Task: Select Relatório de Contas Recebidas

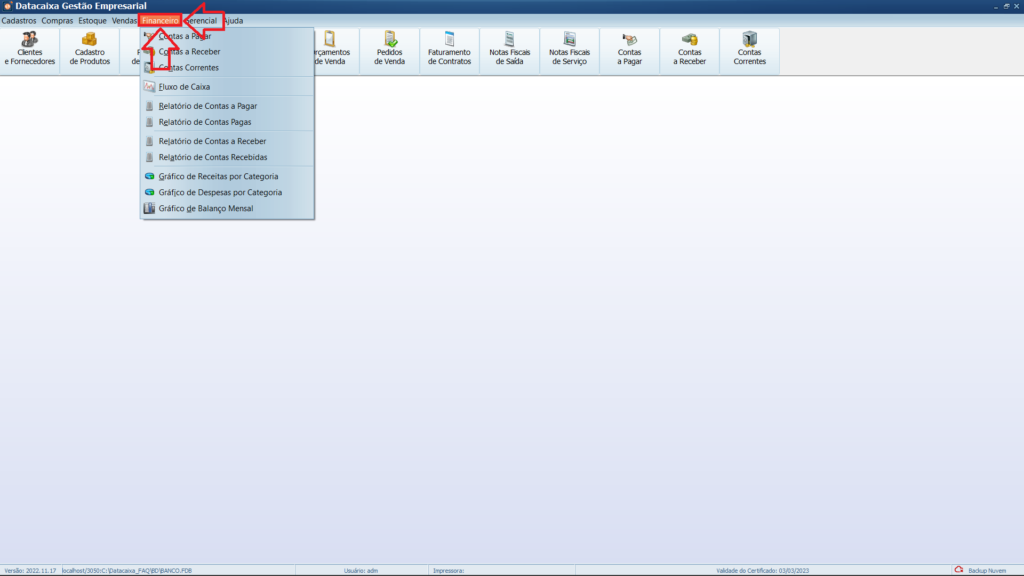Action: pos(212,157)
